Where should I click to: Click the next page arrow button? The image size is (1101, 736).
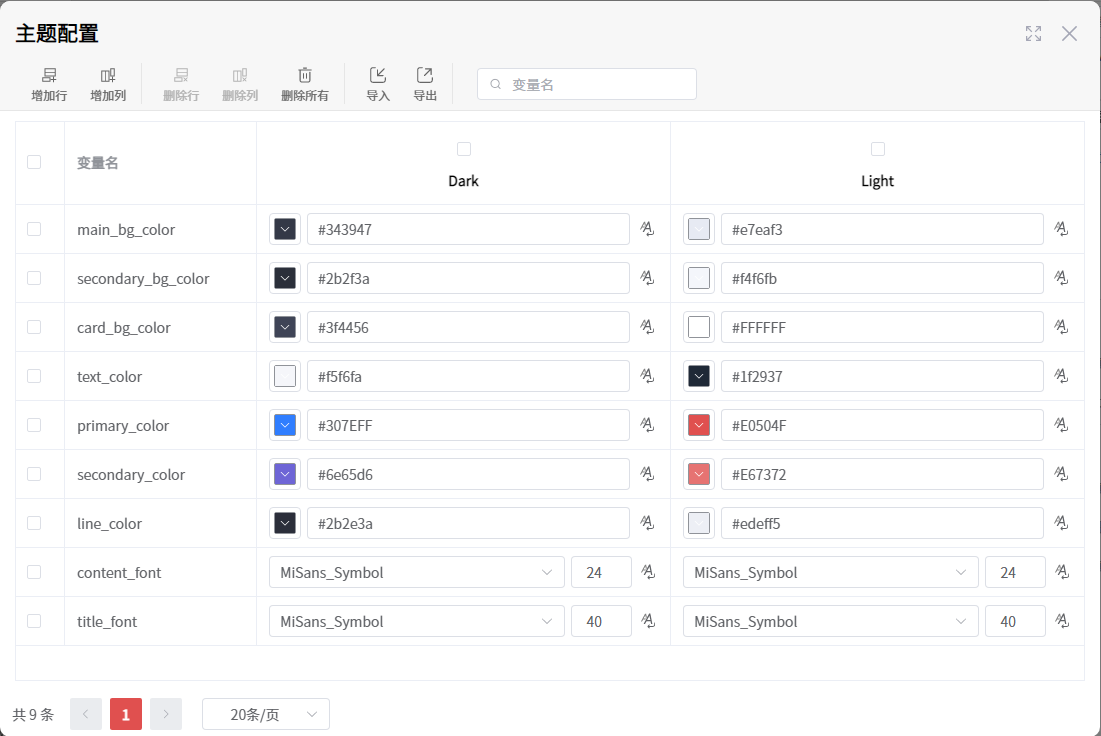166,714
